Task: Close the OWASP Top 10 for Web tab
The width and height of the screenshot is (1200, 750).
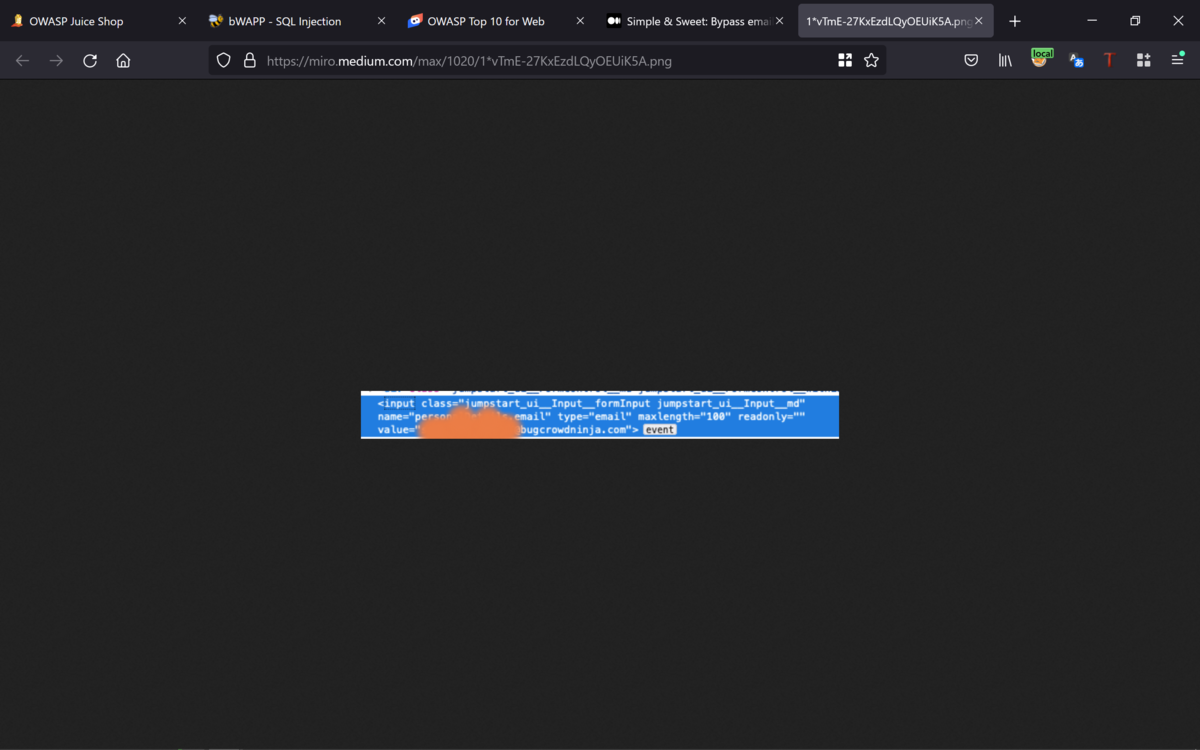Action: [580, 21]
